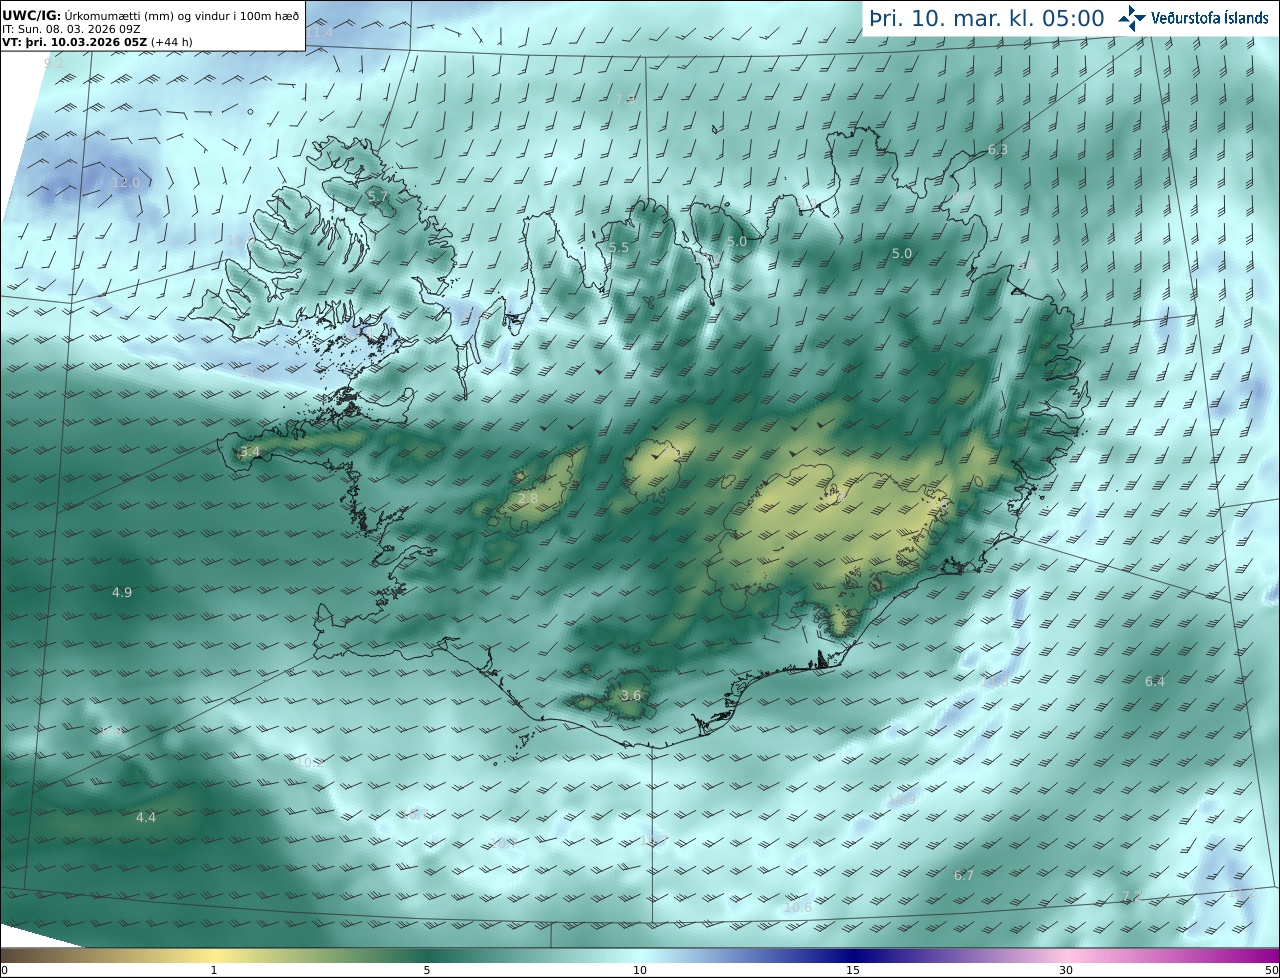This screenshot has height=978, width=1280.
Task: Click the 11.4 value label
Action: click(x=320, y=33)
